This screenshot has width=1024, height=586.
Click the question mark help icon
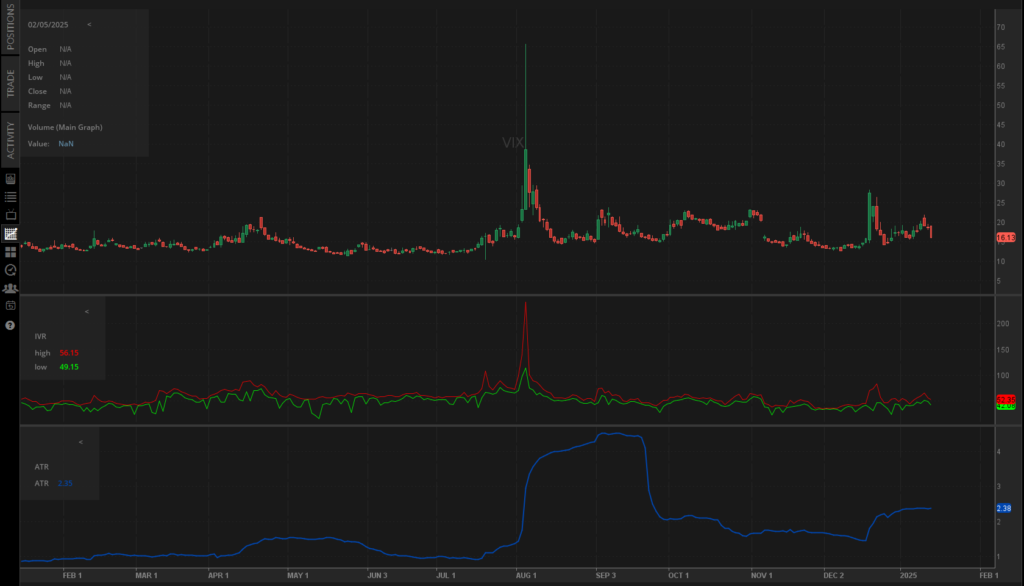pos(11,325)
